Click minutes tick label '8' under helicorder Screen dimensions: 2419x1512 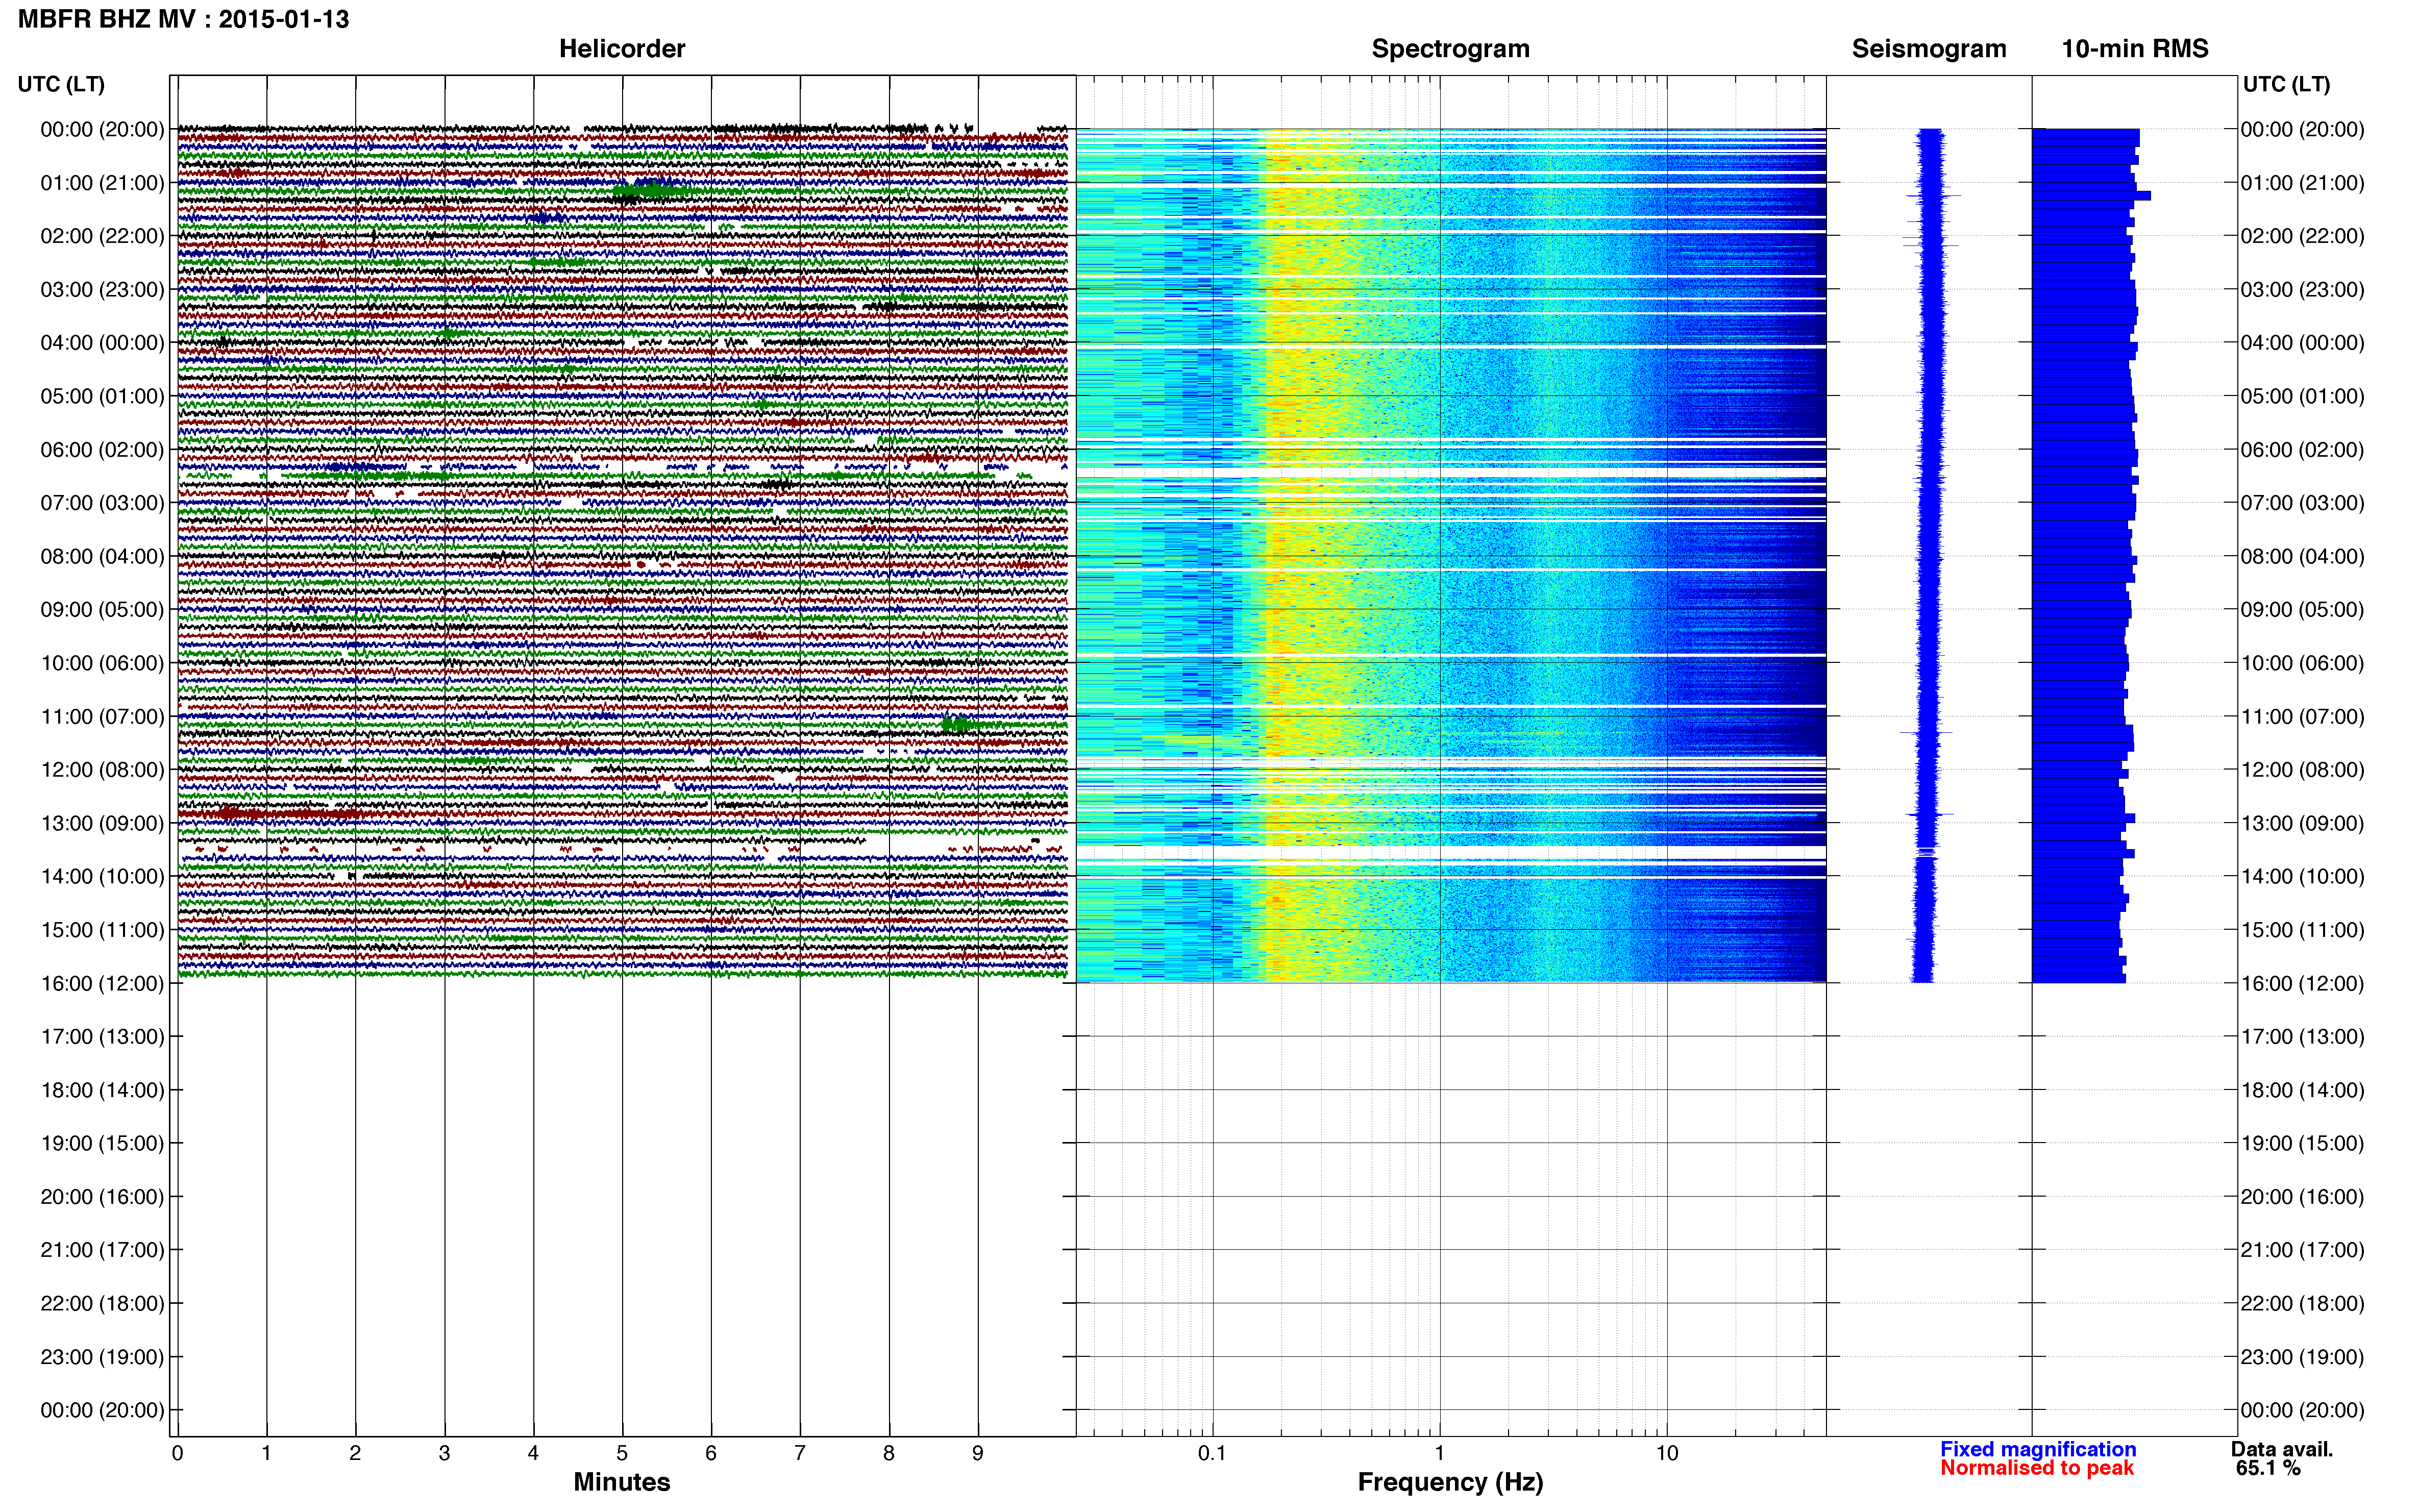pyautogui.click(x=889, y=1454)
